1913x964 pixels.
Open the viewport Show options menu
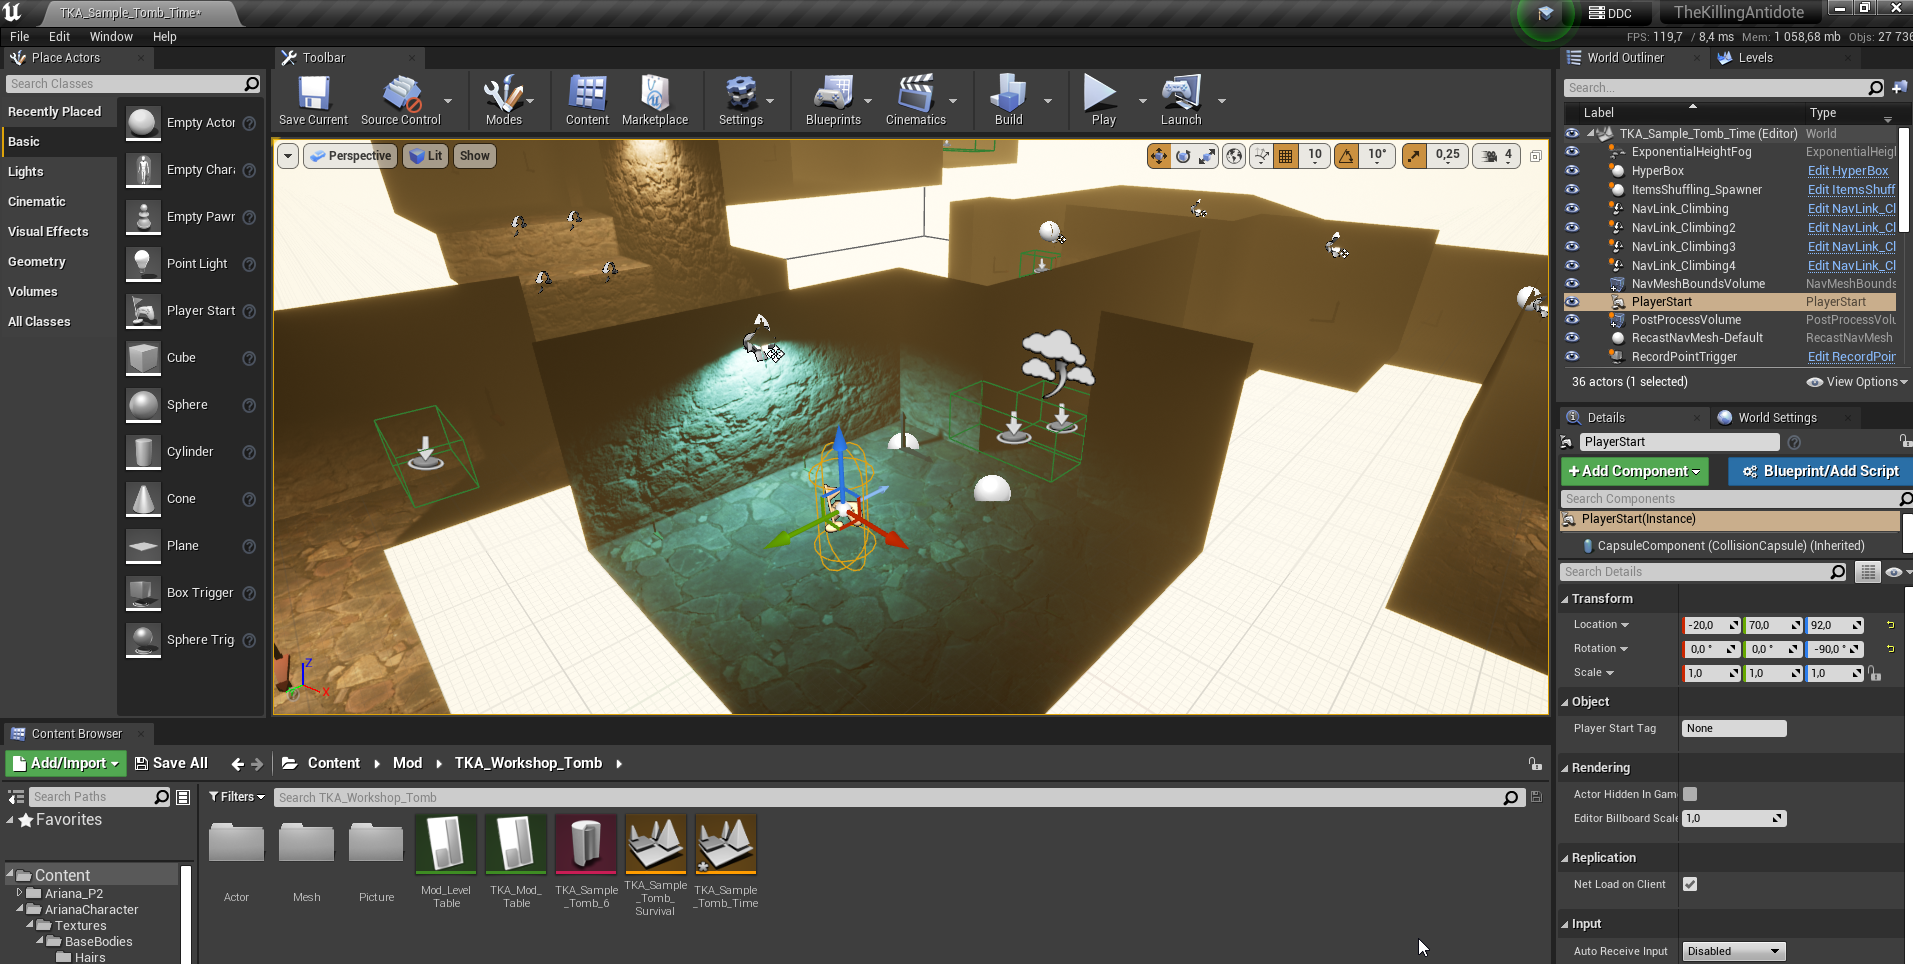[x=475, y=156]
